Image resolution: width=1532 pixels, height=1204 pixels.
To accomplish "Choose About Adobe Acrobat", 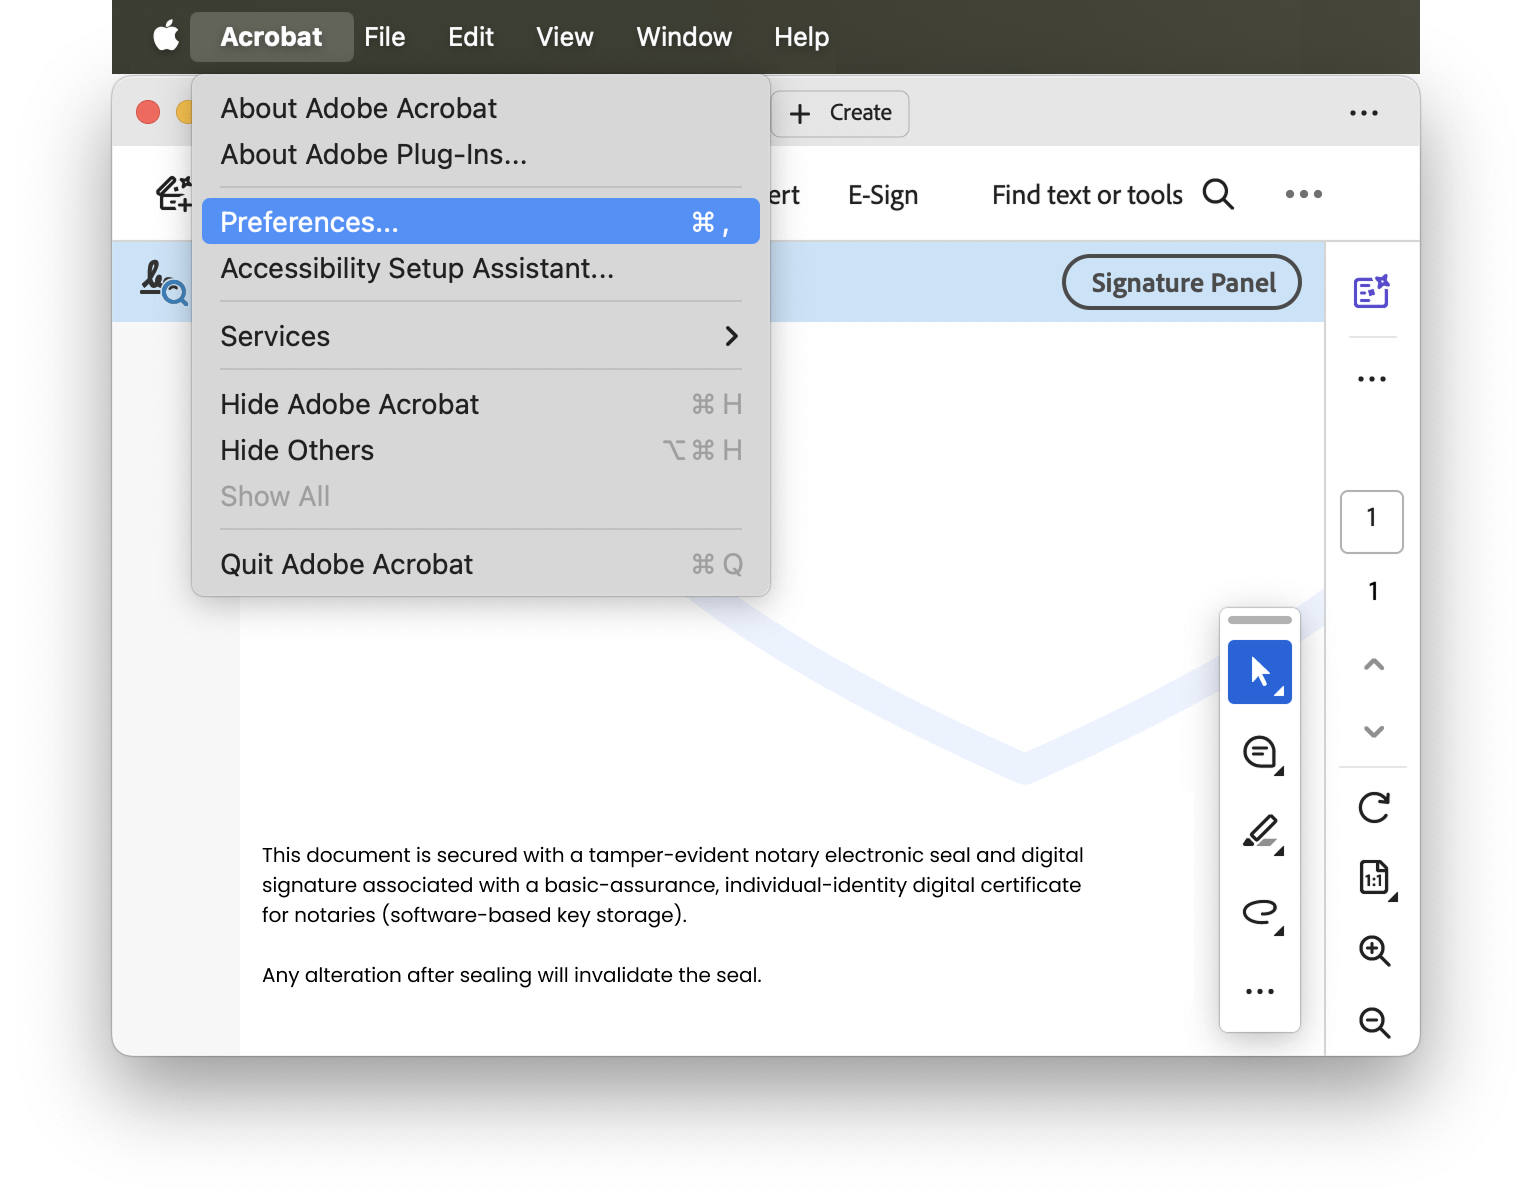I will (480, 108).
